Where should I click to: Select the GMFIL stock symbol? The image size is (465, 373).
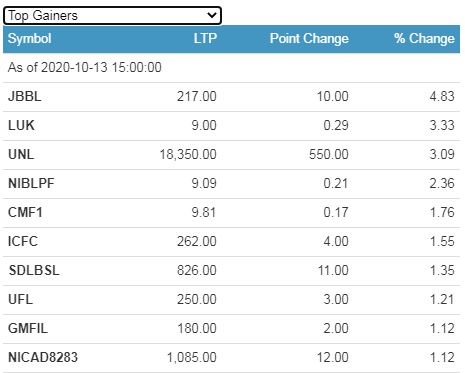pos(28,328)
